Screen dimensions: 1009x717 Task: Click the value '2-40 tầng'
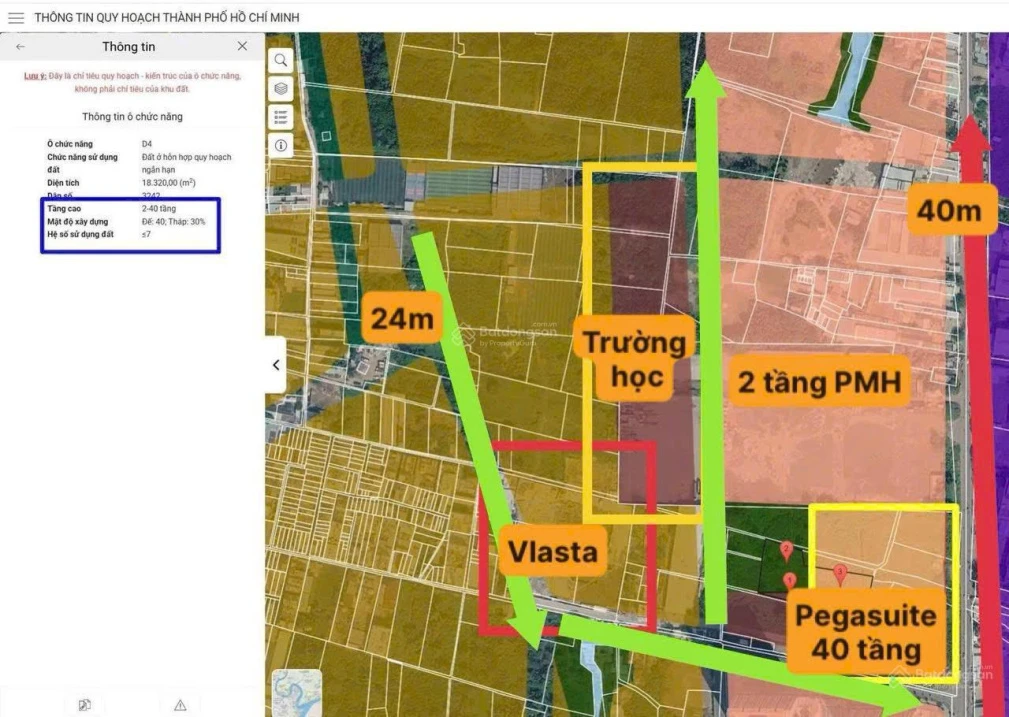(x=159, y=209)
